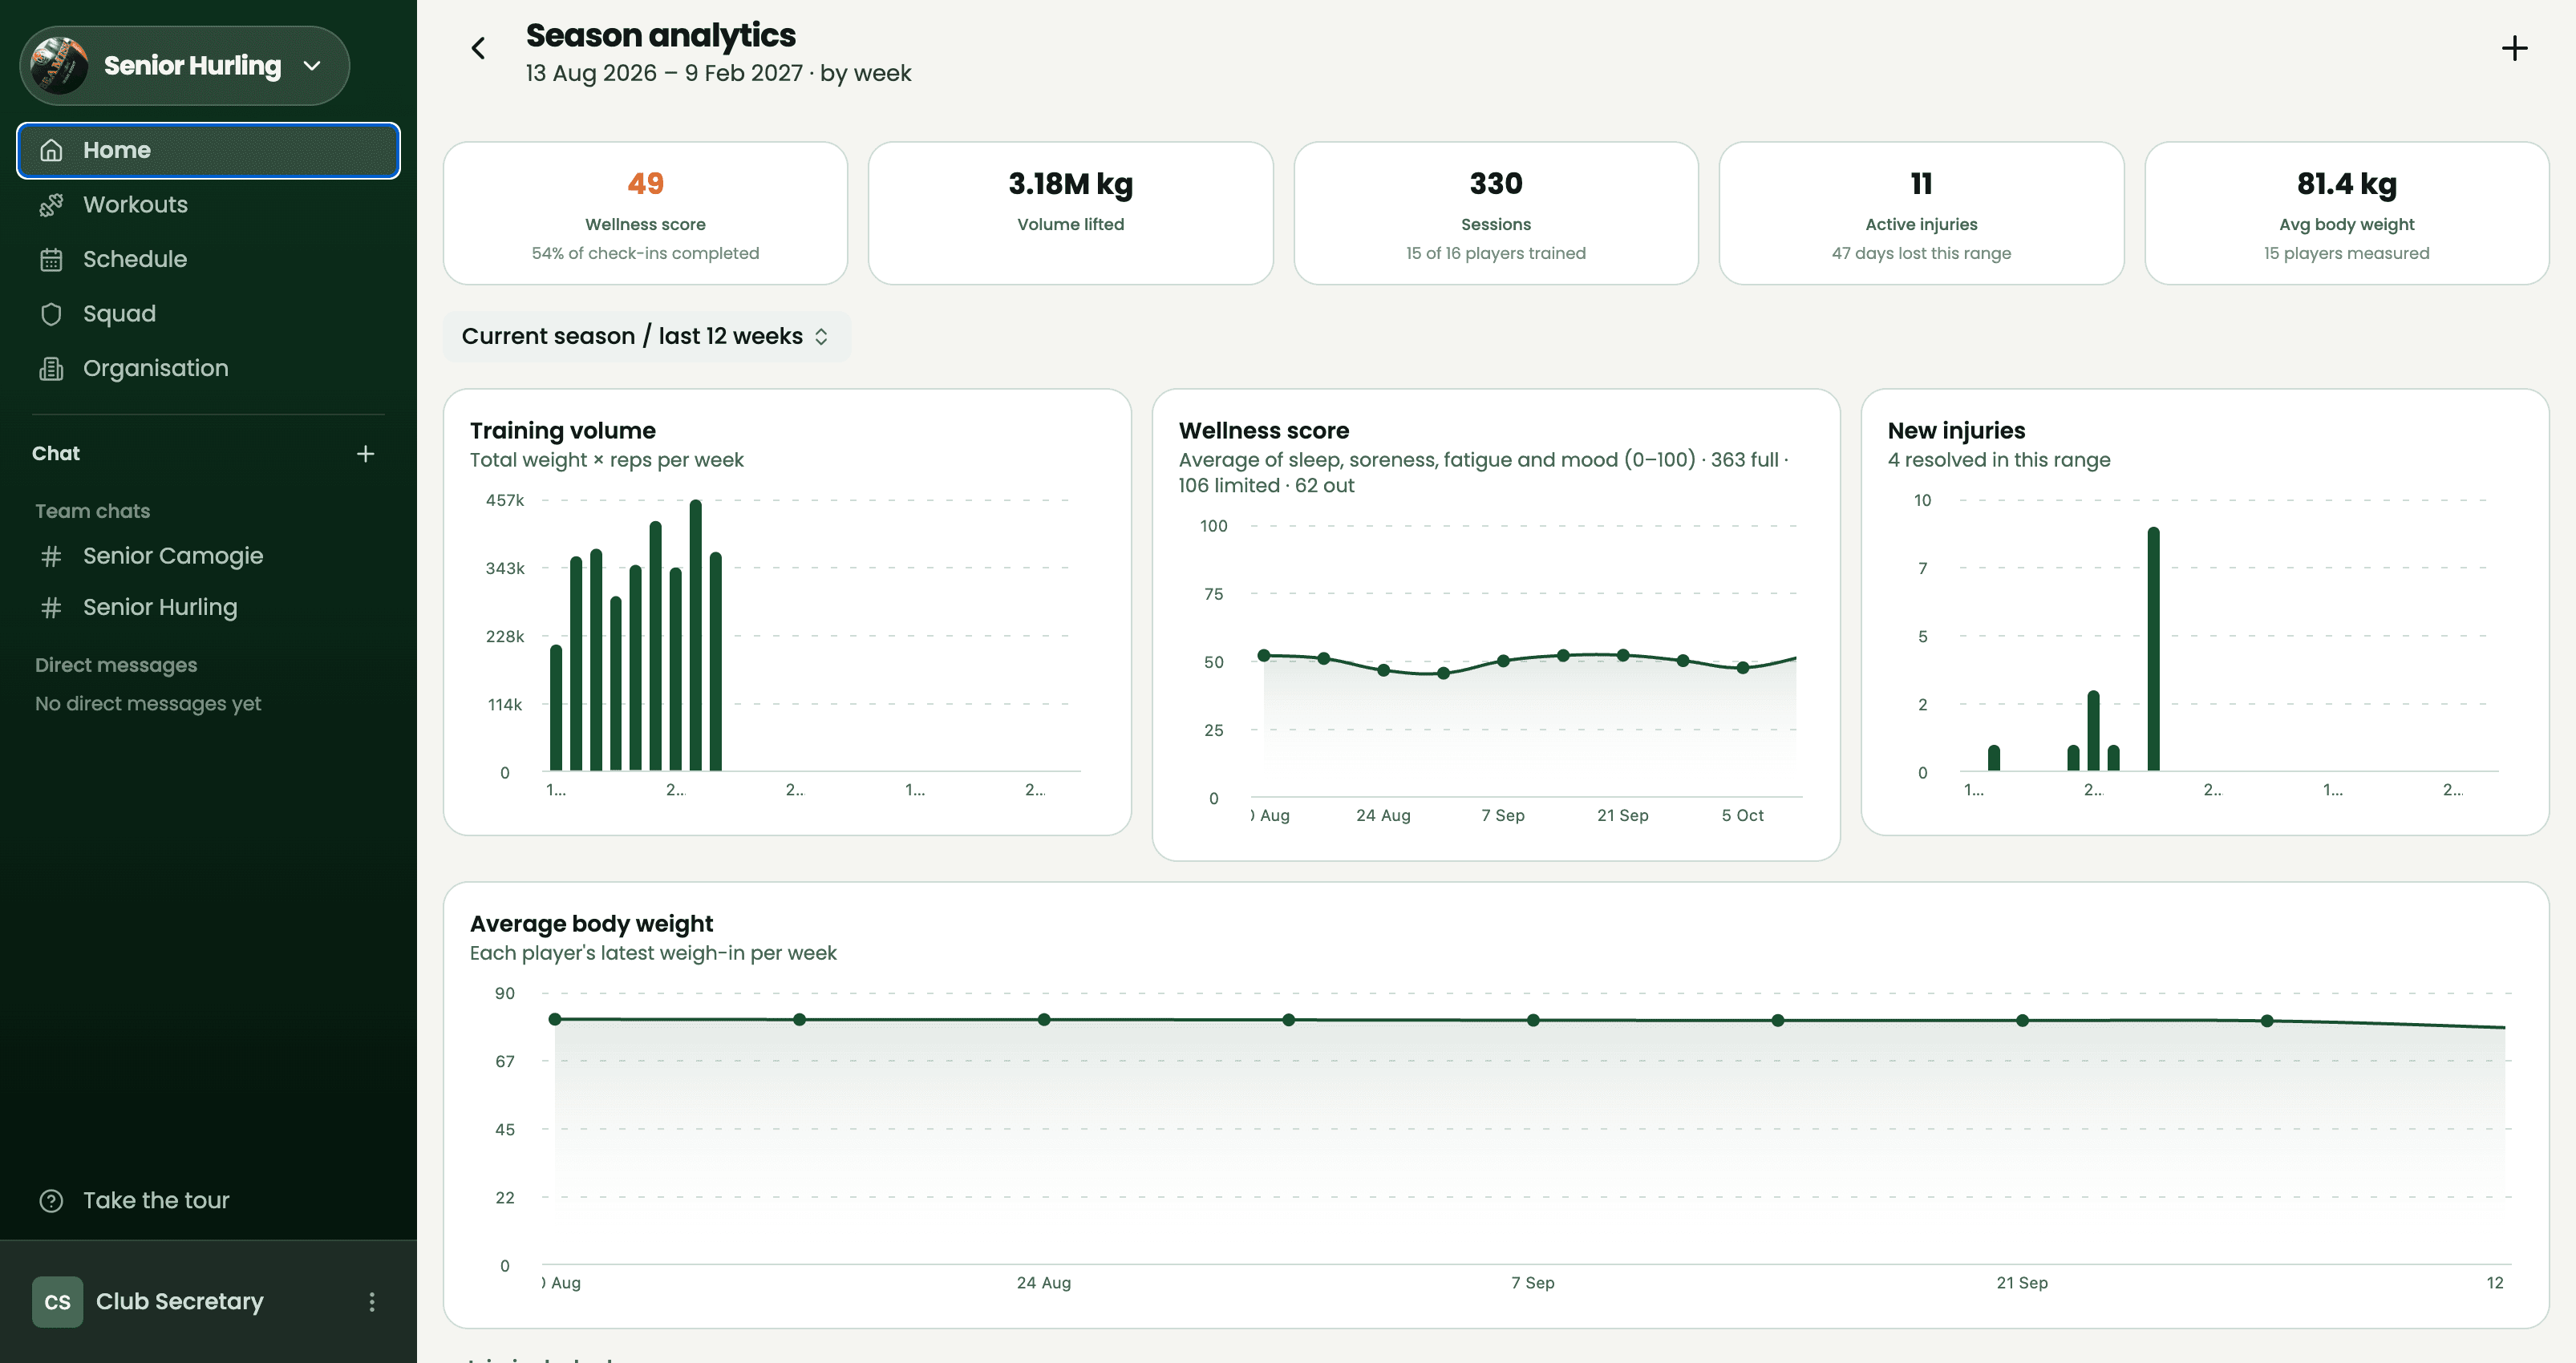
Task: Click '5 Oct' label on Wellness score chart
Action: 1742,815
